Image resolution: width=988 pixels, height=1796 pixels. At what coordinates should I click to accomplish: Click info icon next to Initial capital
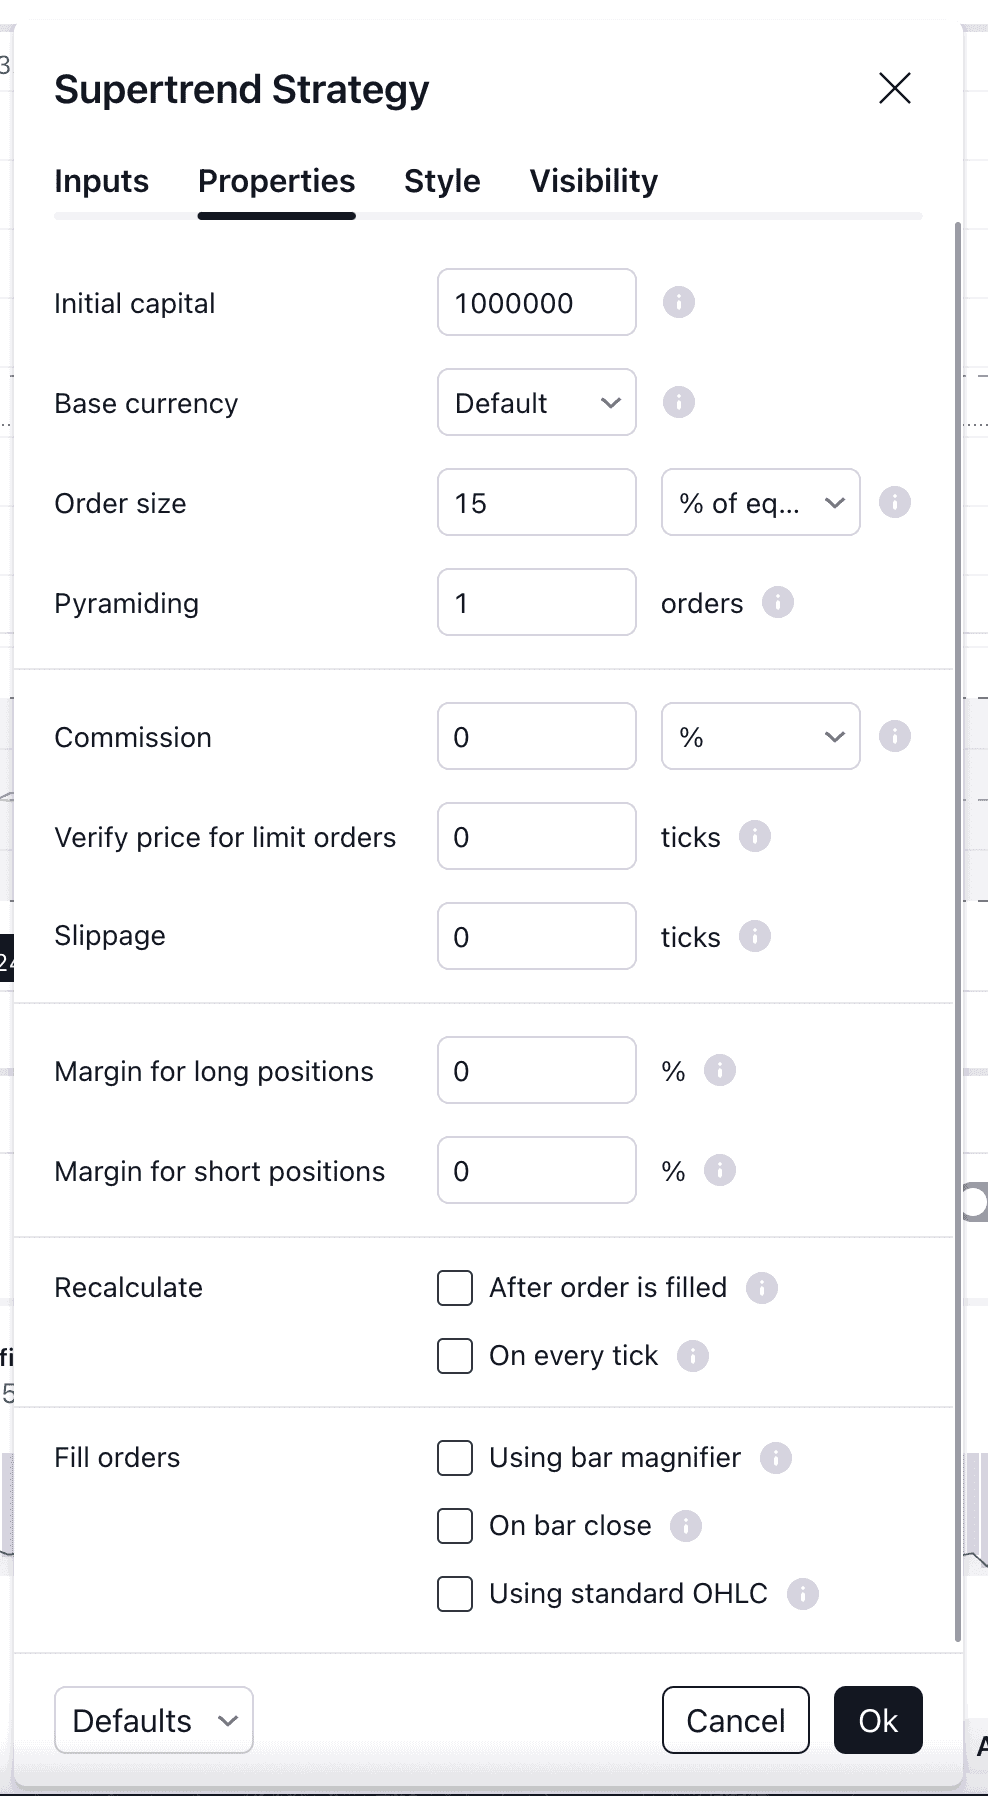[x=679, y=302]
